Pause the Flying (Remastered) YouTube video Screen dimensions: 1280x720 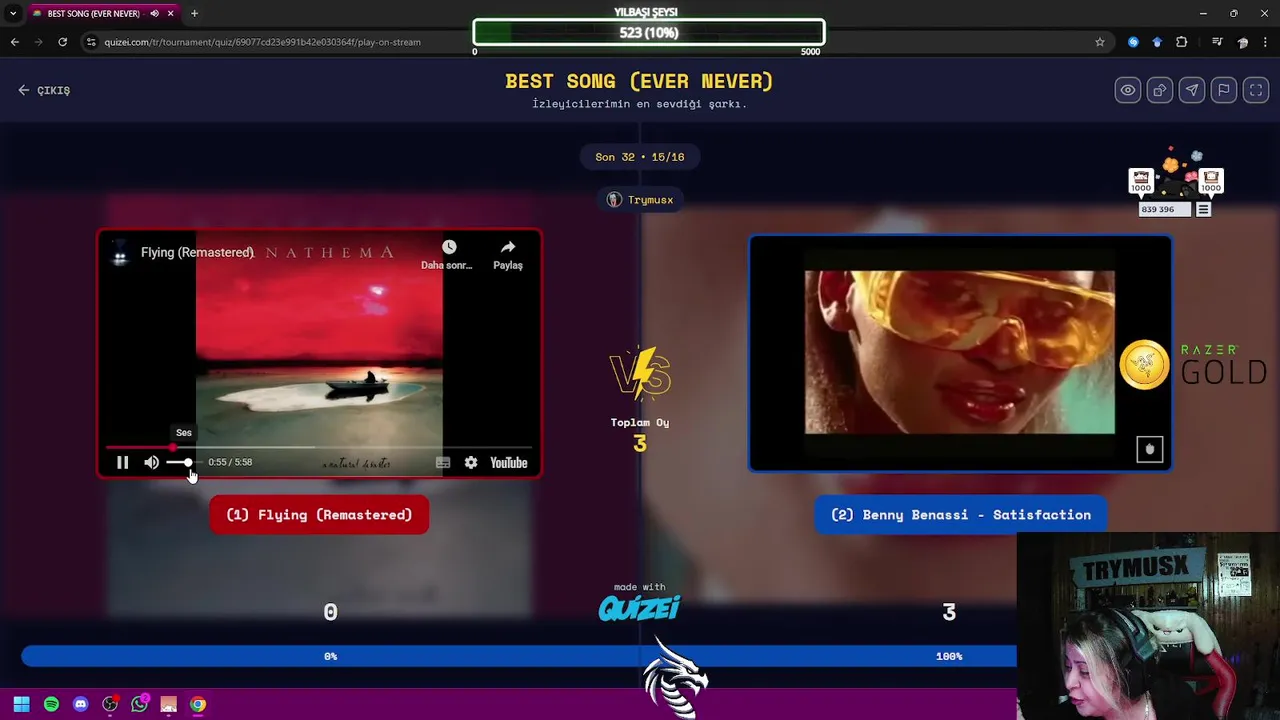[x=122, y=462]
